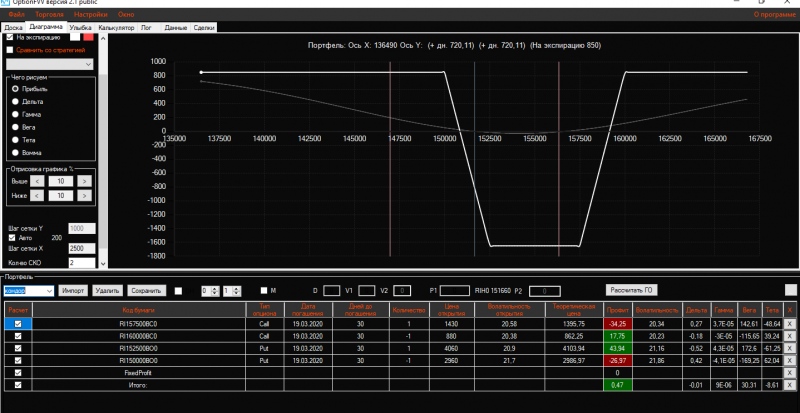Image resolution: width=800 pixels, height=413 pixels.
Task: Click the Шаг сетки X input field
Action: [82, 249]
